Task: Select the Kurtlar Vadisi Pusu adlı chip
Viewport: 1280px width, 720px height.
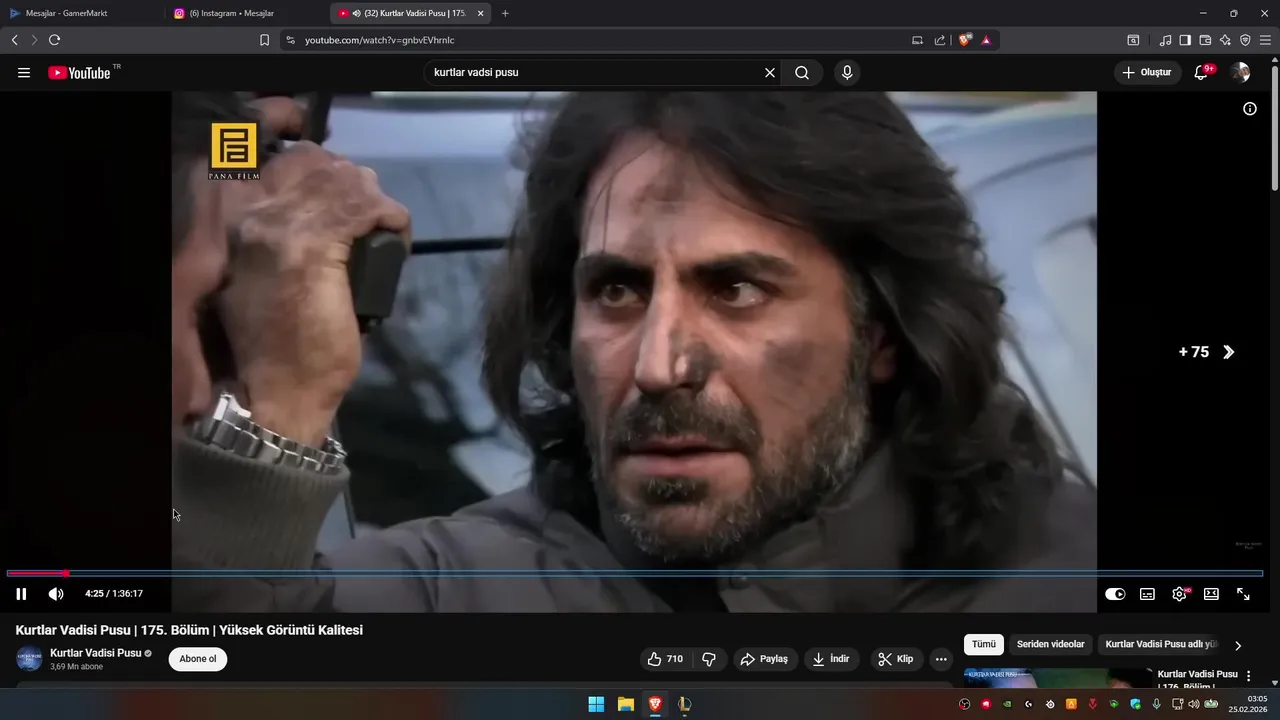Action: pyautogui.click(x=1161, y=644)
